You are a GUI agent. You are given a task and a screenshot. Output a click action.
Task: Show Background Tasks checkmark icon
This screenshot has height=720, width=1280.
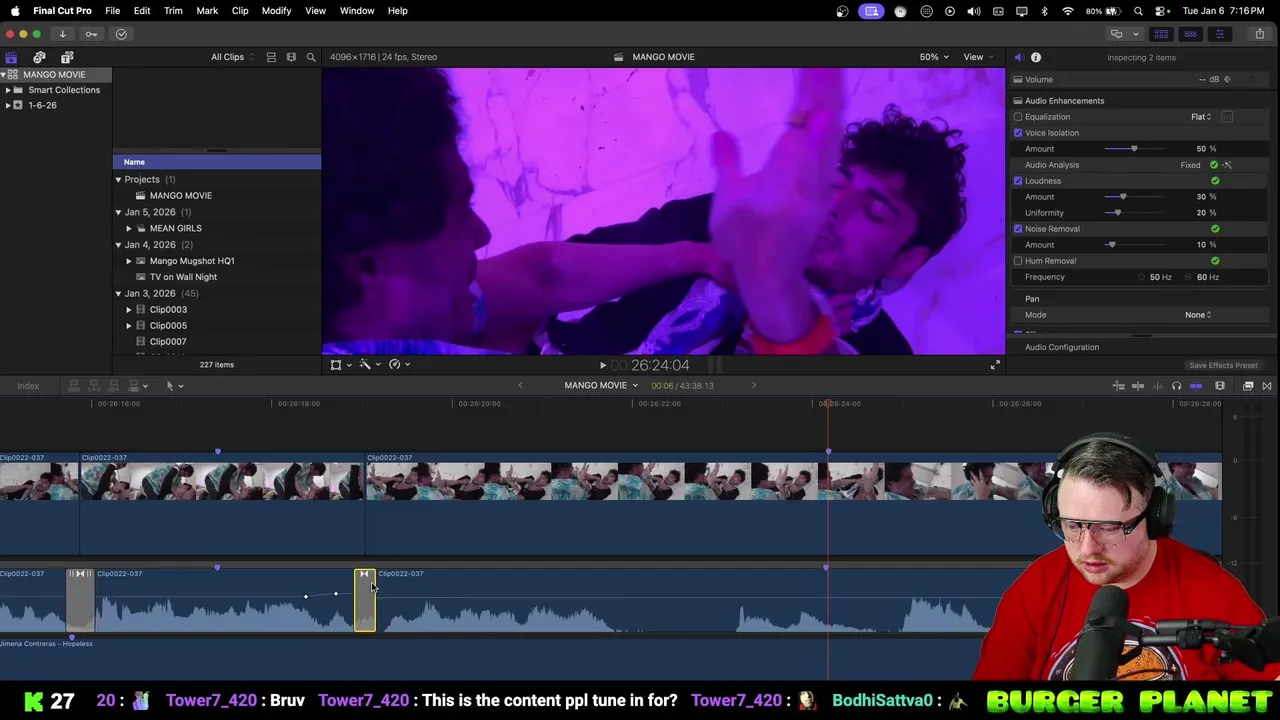pyautogui.click(x=121, y=34)
